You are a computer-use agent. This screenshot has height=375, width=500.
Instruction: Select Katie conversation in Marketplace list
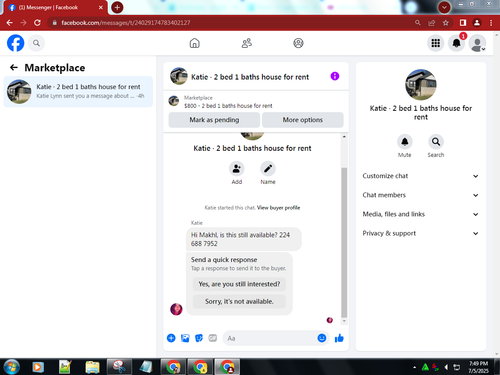pos(78,92)
